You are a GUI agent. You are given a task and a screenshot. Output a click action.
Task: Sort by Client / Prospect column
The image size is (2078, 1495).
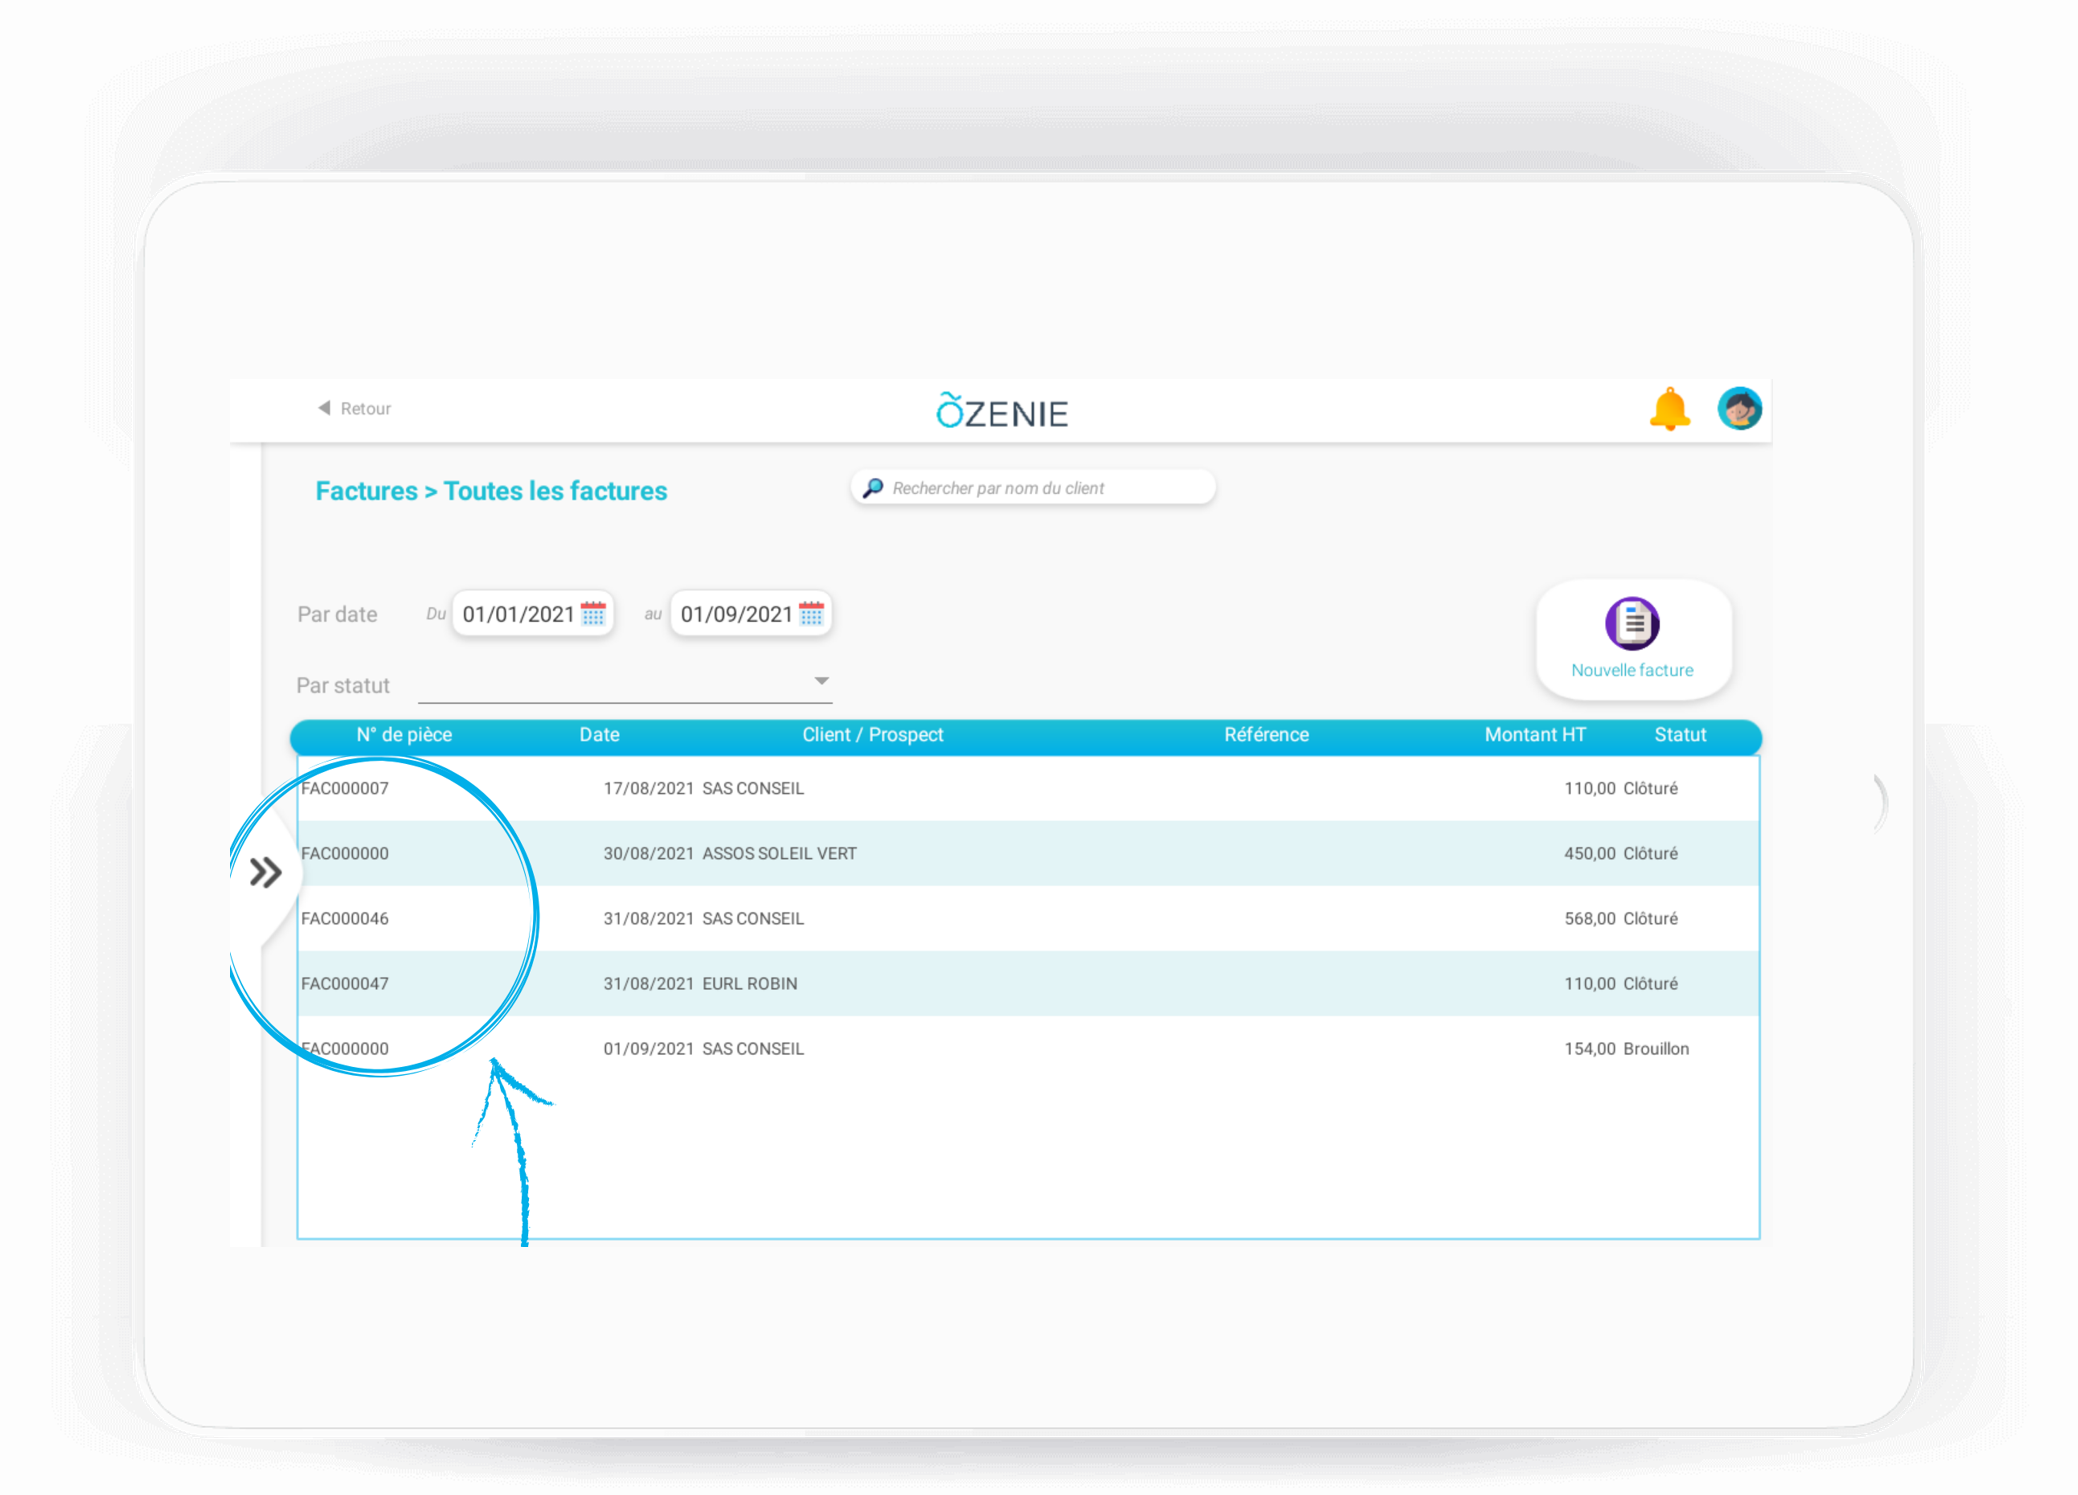pyautogui.click(x=872, y=735)
